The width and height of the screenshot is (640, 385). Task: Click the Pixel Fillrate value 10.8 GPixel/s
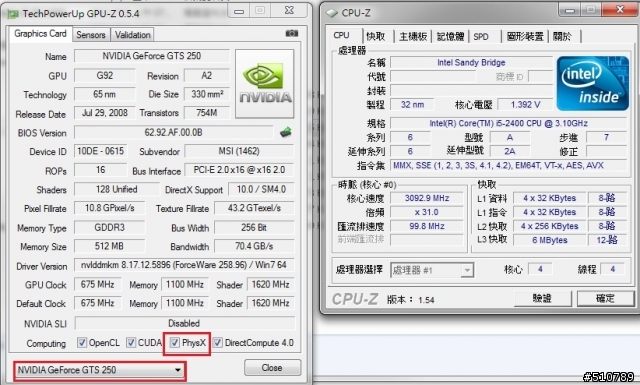click(109, 208)
